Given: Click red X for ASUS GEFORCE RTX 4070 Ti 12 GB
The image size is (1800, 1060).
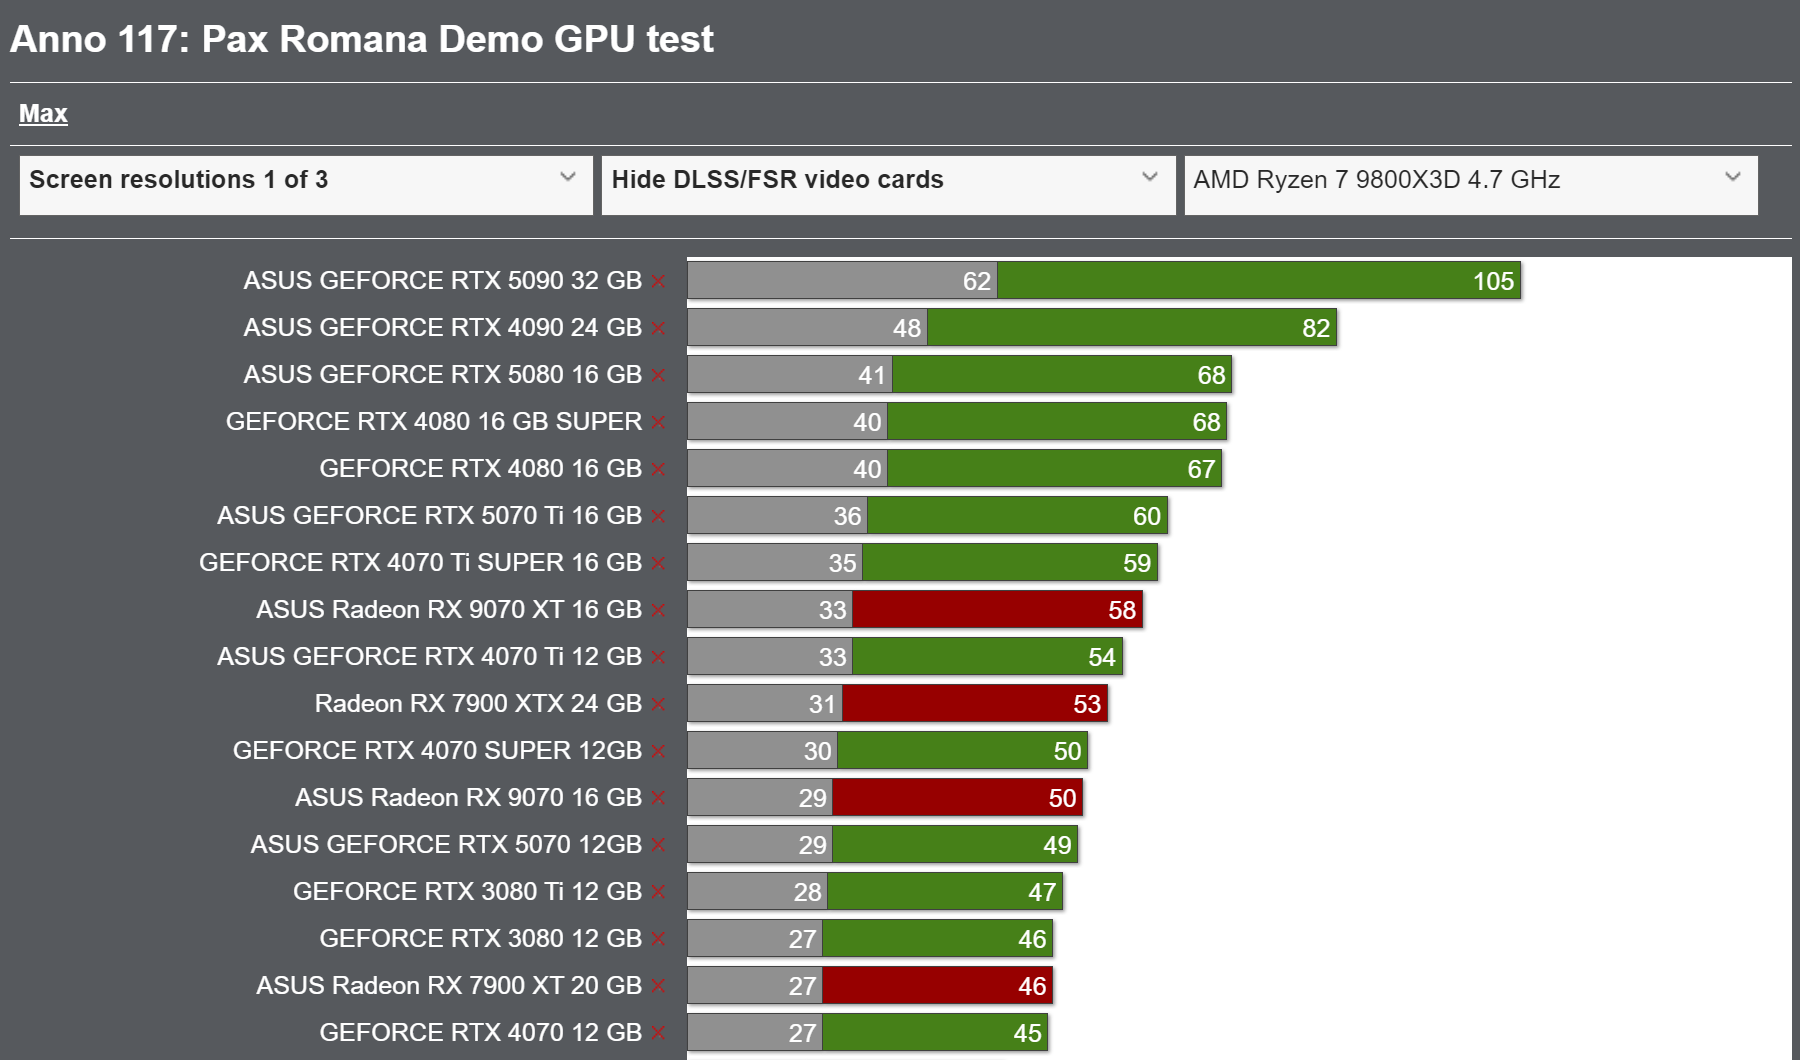Looking at the screenshot, I should click(x=658, y=658).
